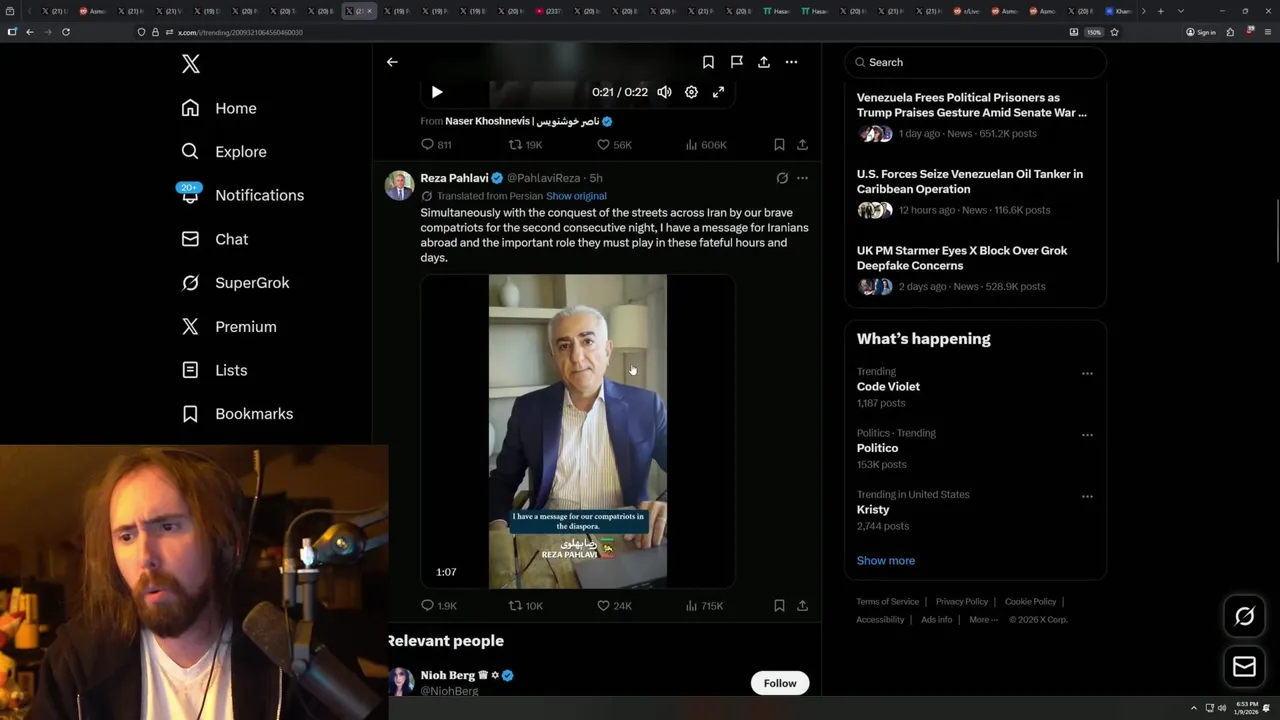Screen dimensions: 1280x720
Task: Click the X logo in sidebar
Action: tap(191, 64)
